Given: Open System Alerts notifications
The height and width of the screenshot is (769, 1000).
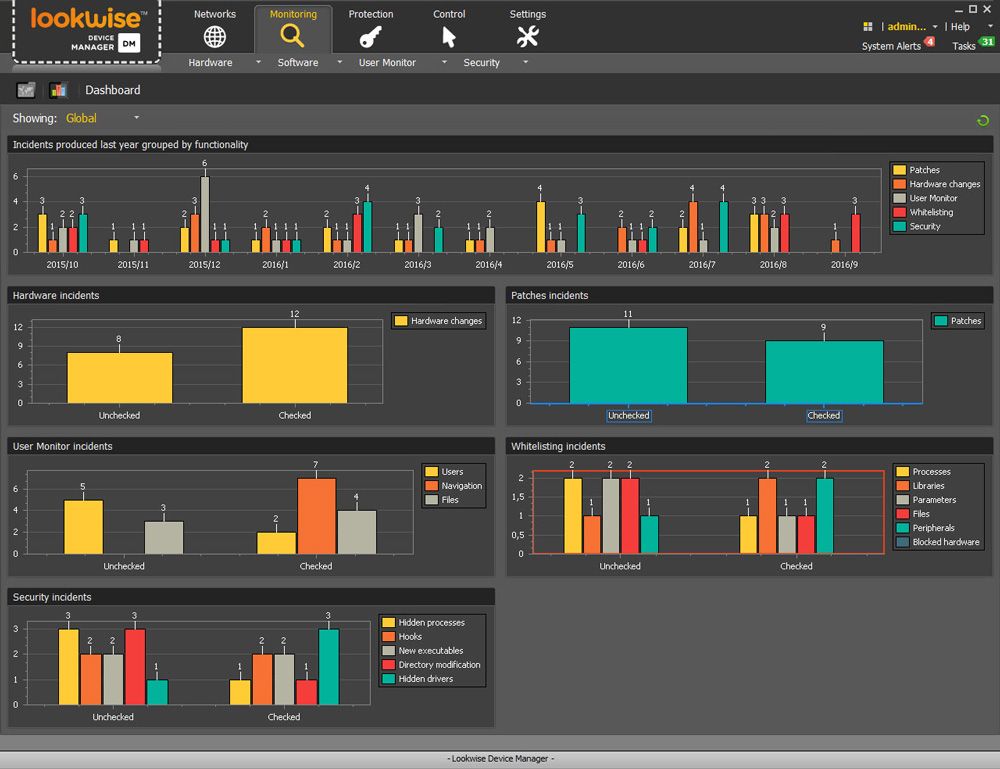Looking at the screenshot, I should click(892, 46).
